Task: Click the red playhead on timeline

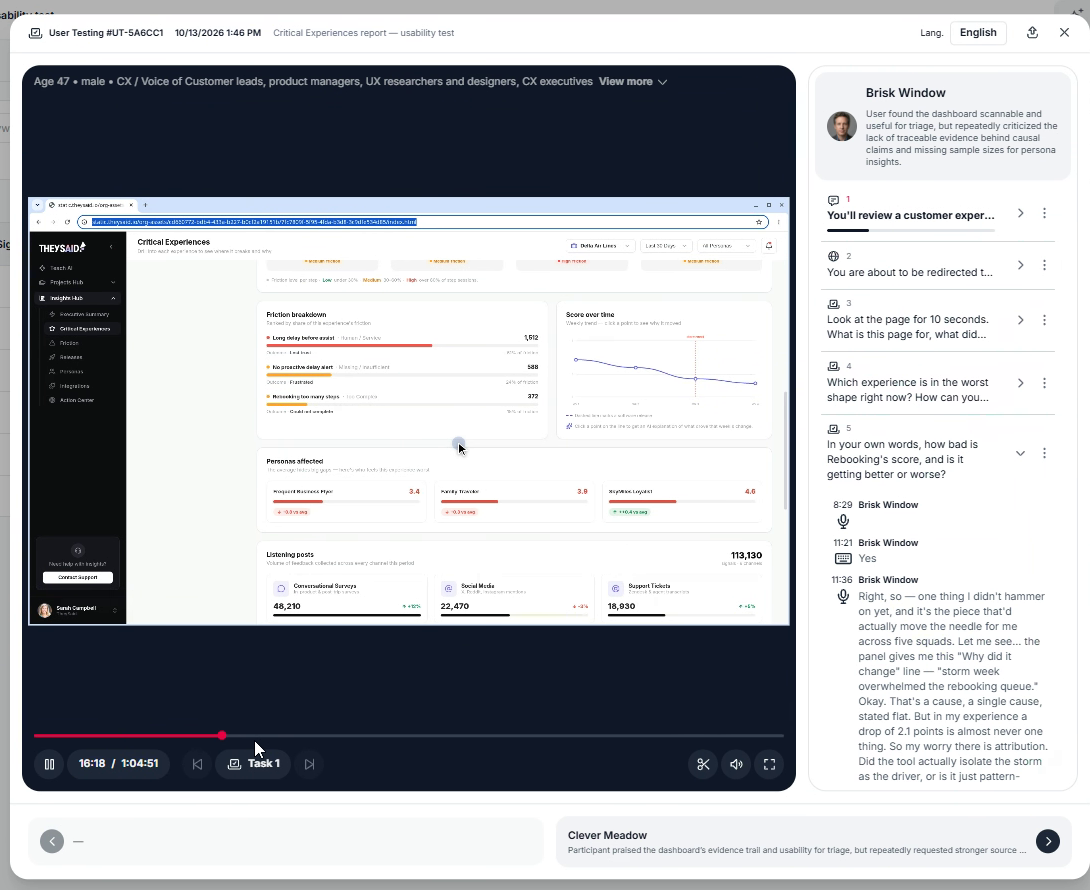Action: click(x=222, y=735)
